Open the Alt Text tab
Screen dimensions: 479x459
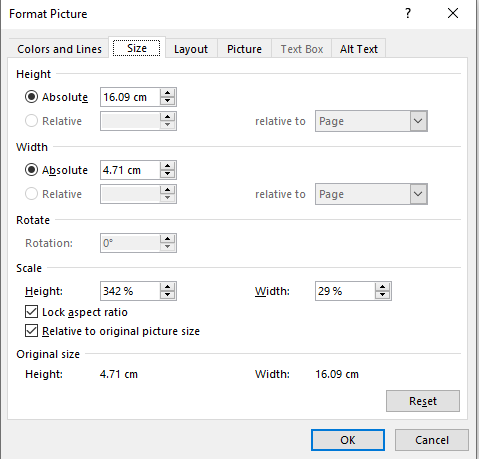[x=359, y=49]
